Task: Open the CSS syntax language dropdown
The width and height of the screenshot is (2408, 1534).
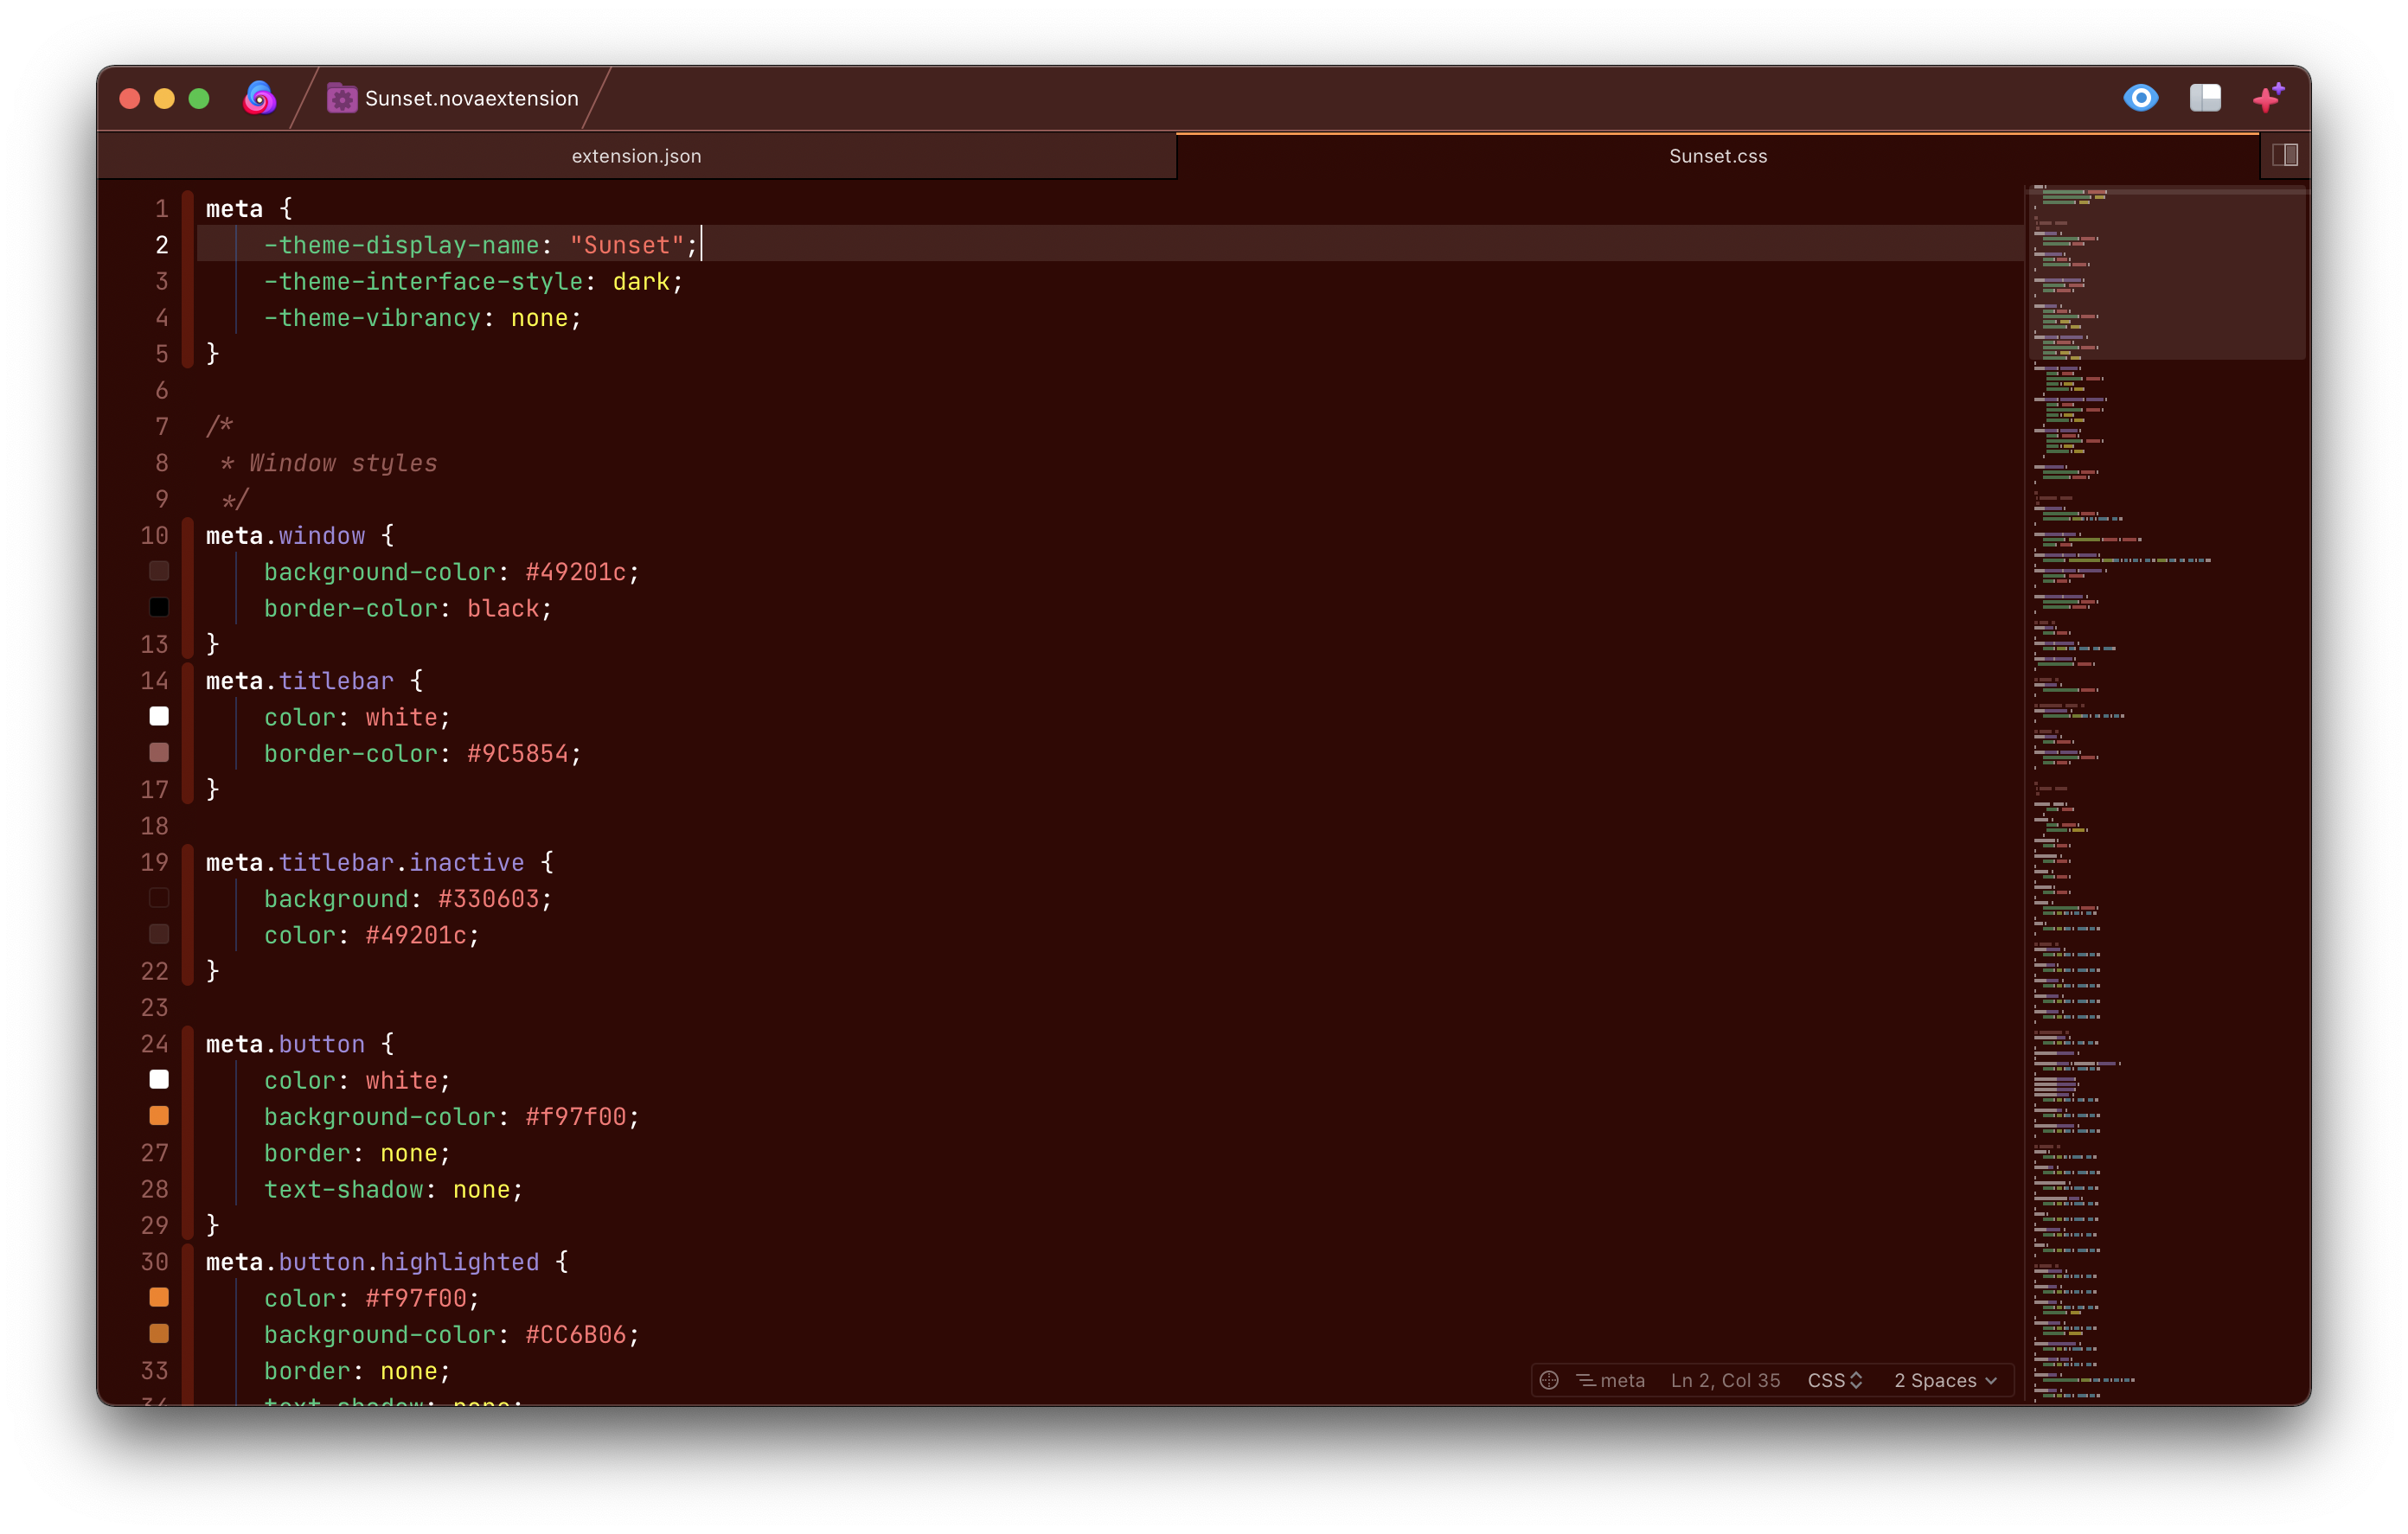Action: tap(1835, 1380)
